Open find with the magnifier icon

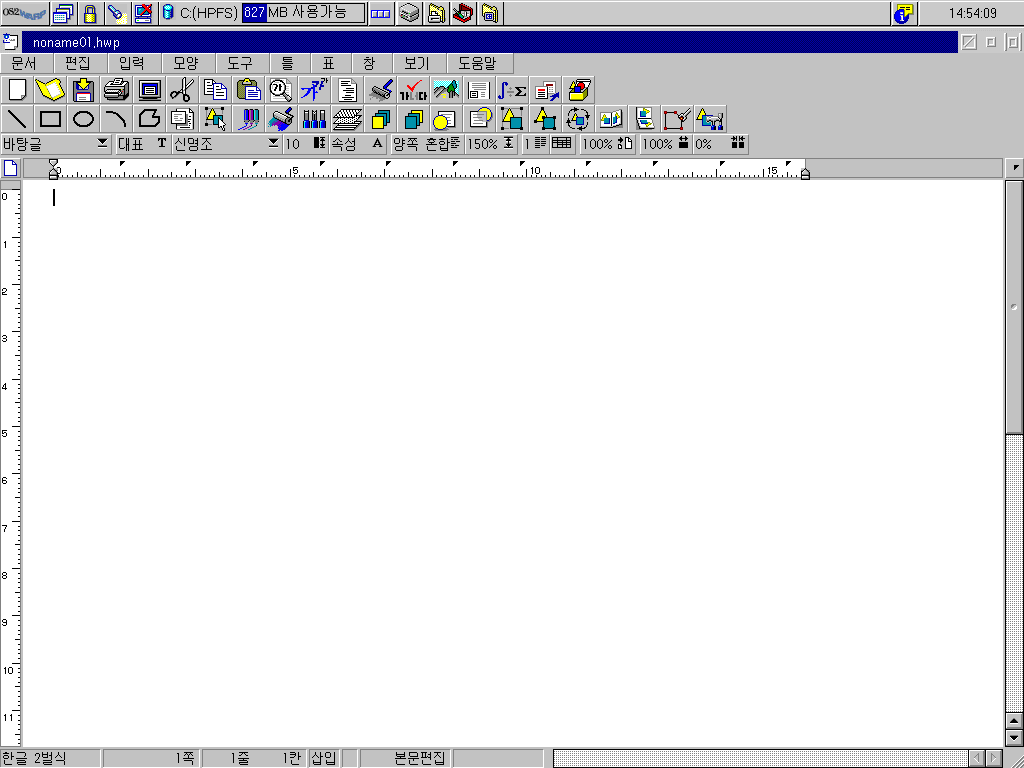(x=281, y=90)
